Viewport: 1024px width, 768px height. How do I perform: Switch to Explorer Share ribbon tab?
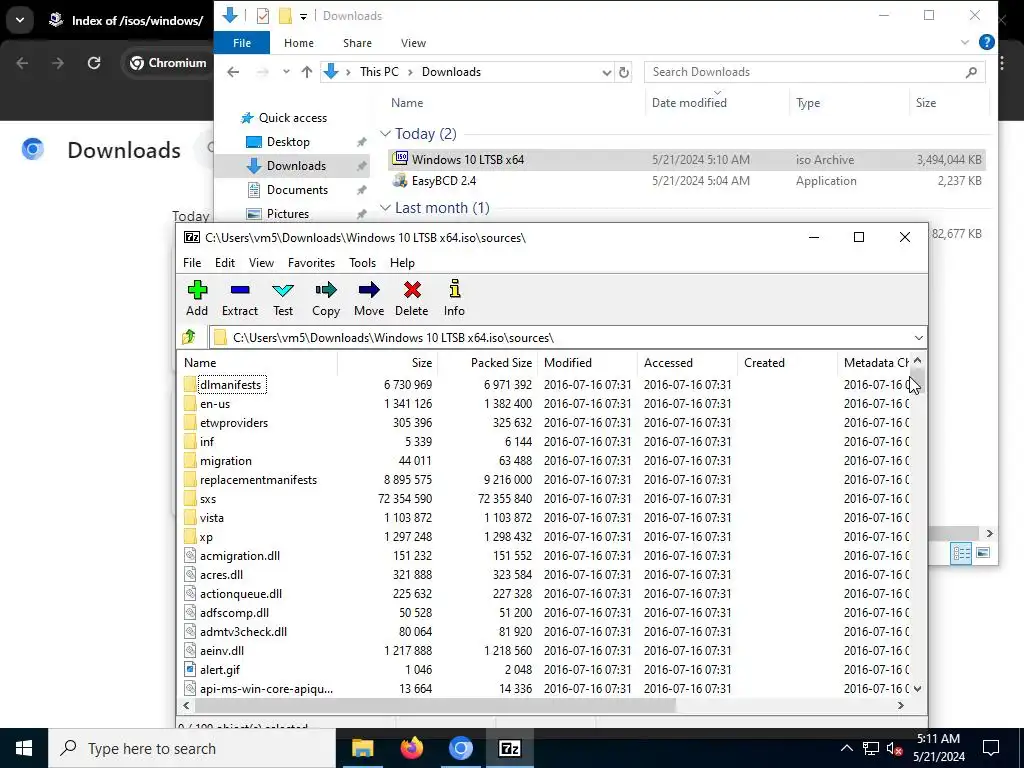click(x=357, y=43)
